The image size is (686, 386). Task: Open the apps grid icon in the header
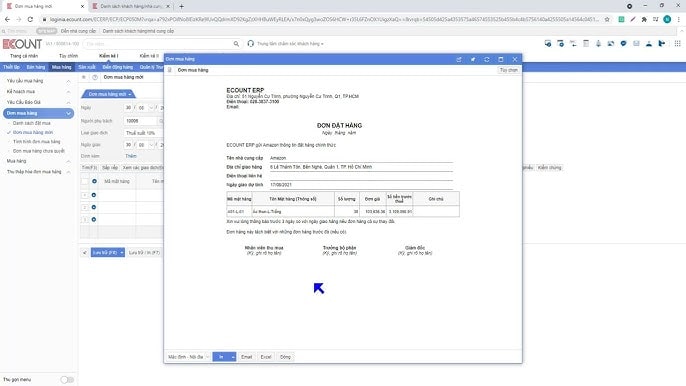coord(677,43)
